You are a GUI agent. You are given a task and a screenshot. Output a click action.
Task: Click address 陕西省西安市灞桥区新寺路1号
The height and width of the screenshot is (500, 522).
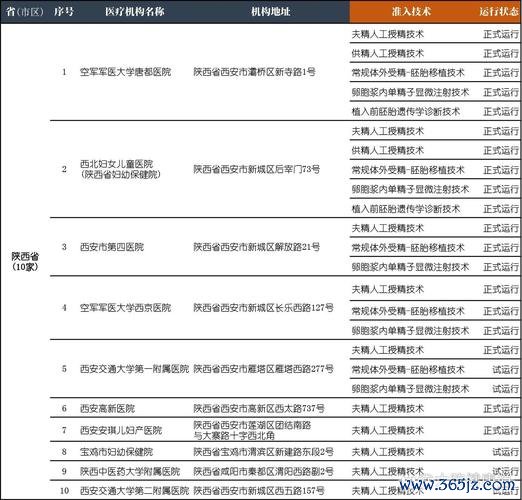[254, 72]
